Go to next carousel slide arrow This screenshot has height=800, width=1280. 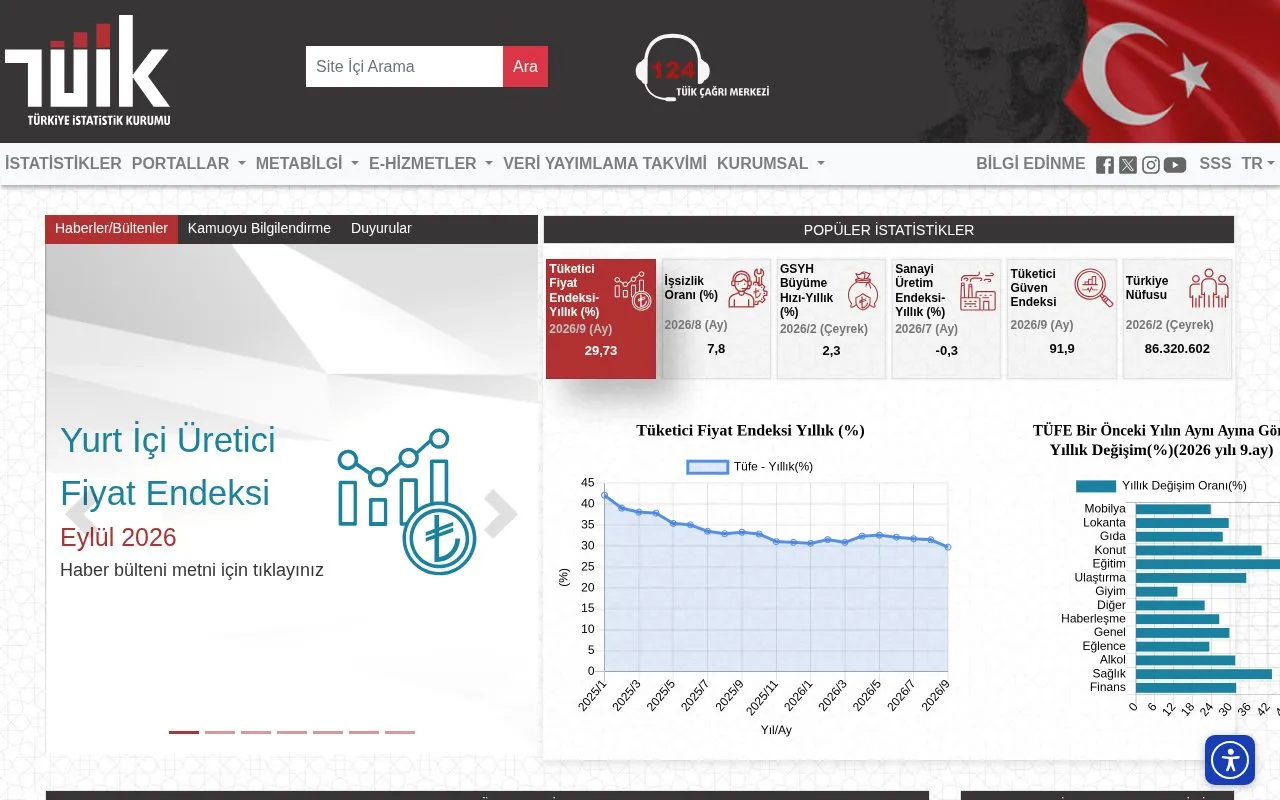click(500, 514)
